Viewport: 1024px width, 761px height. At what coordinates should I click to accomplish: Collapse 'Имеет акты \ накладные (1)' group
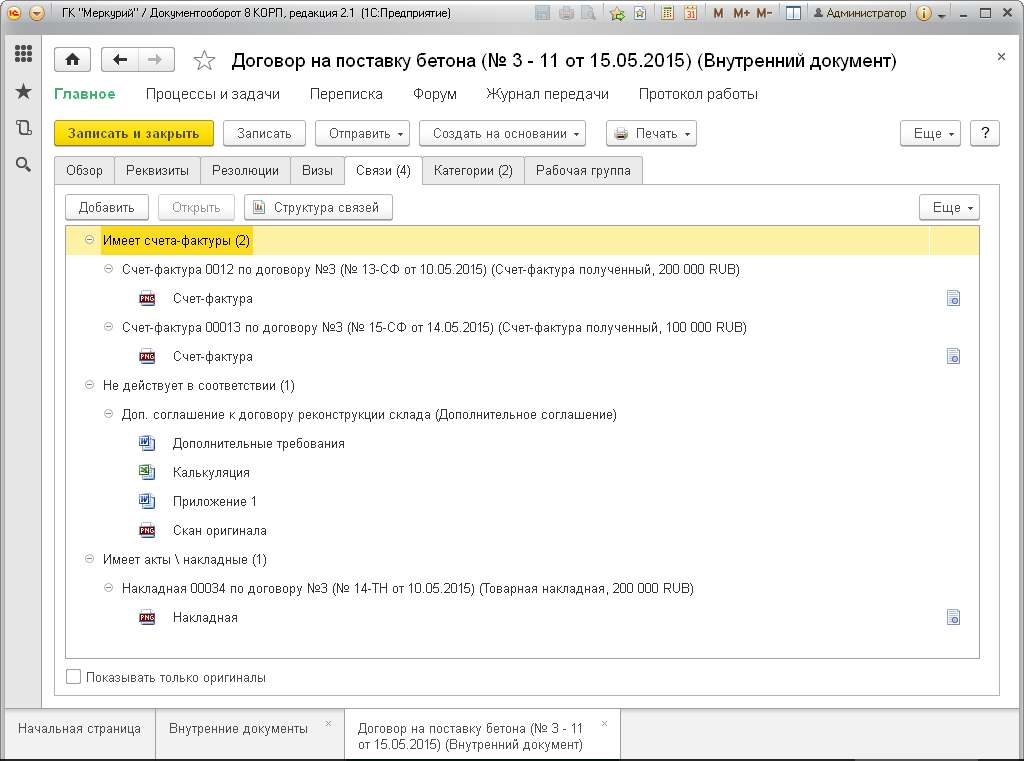[x=89, y=559]
